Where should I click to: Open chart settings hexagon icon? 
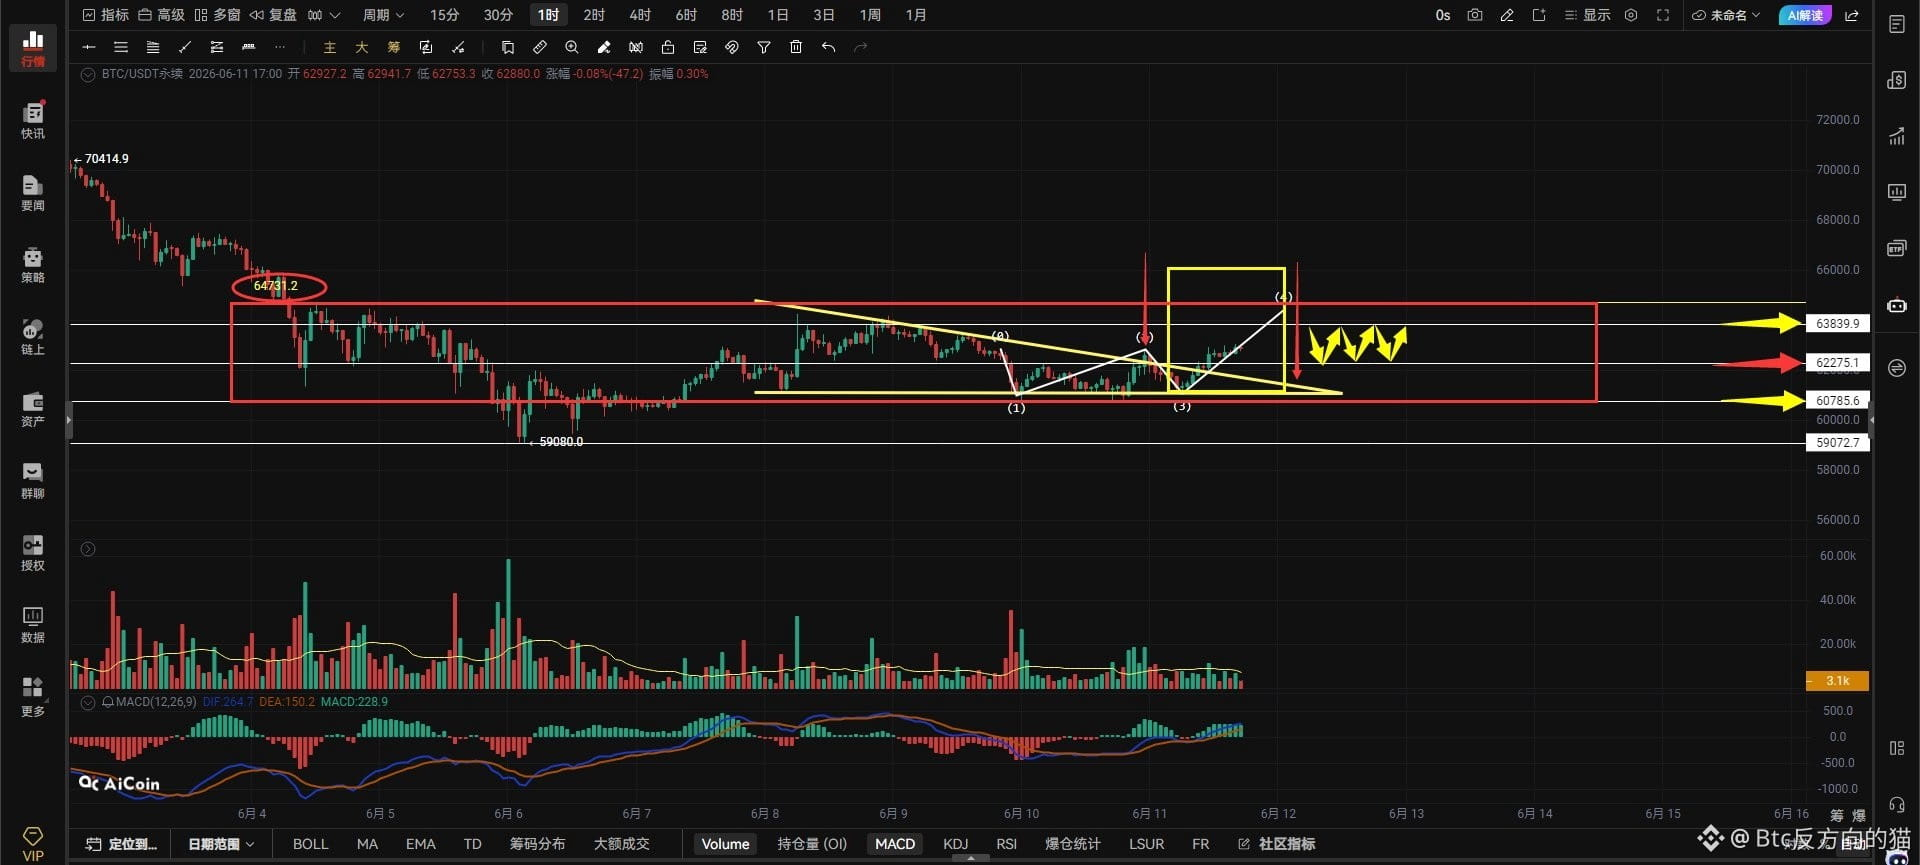[1631, 15]
